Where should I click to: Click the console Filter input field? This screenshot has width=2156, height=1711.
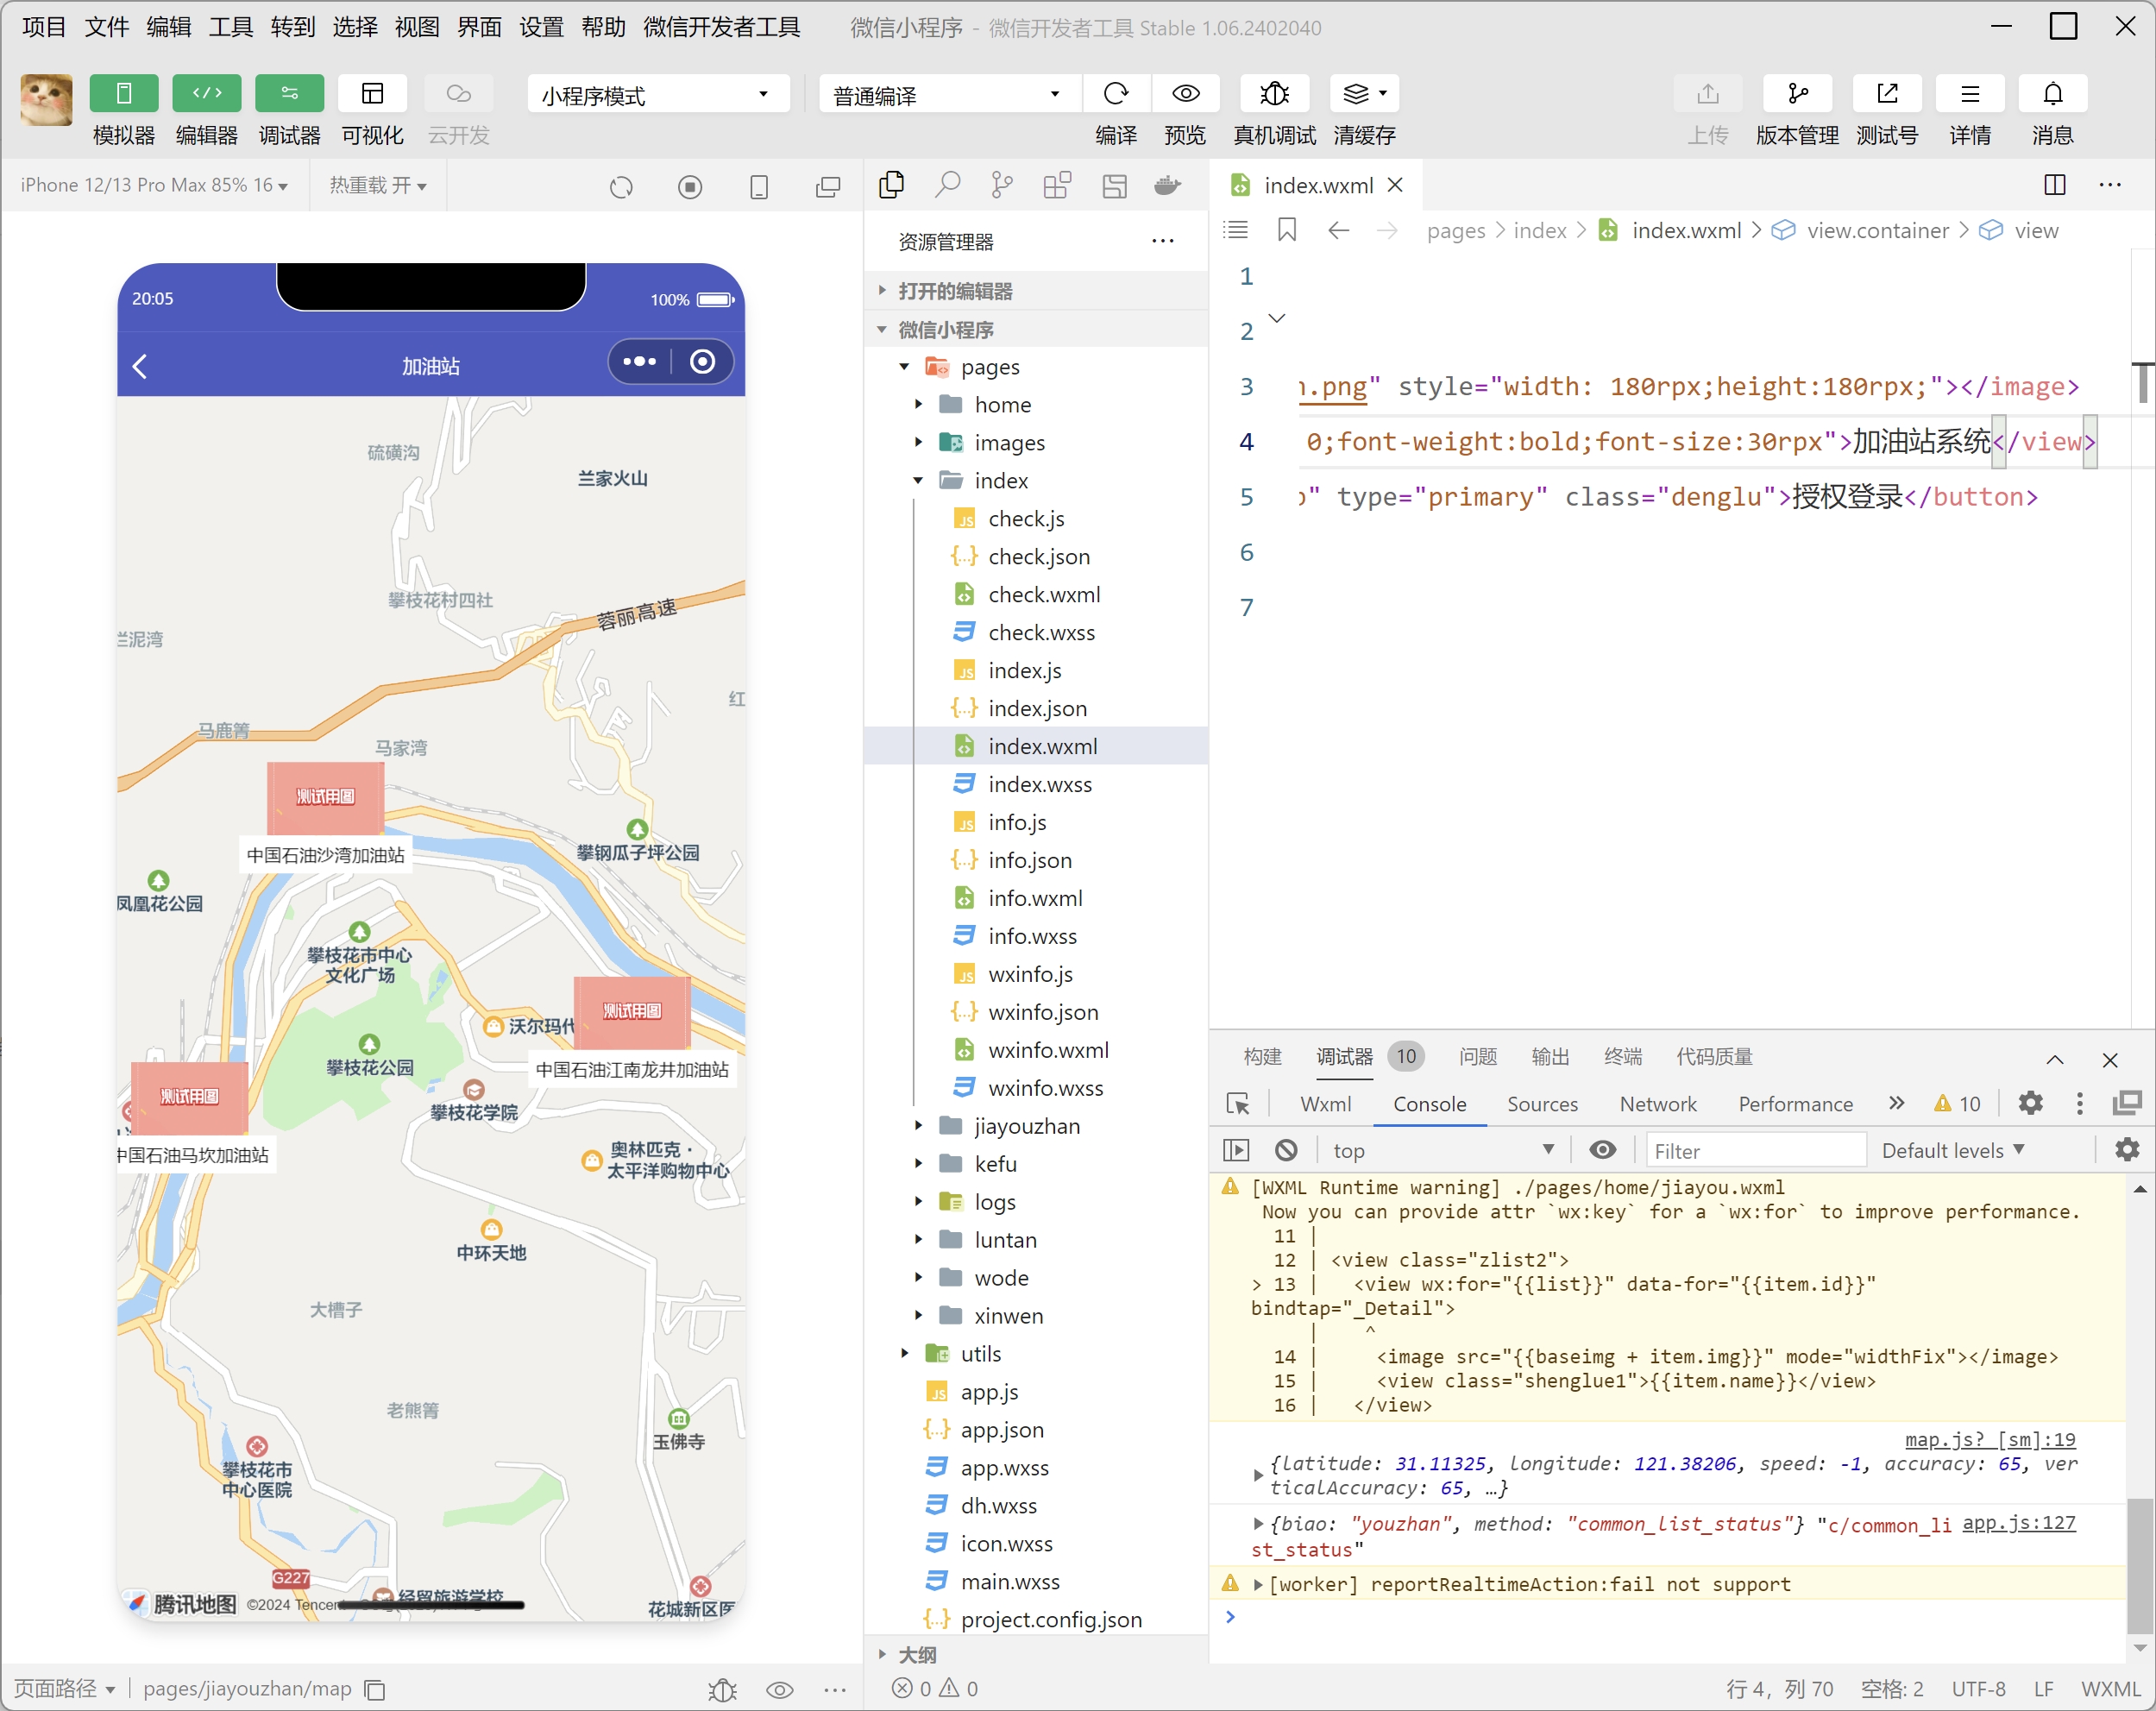click(1756, 1151)
